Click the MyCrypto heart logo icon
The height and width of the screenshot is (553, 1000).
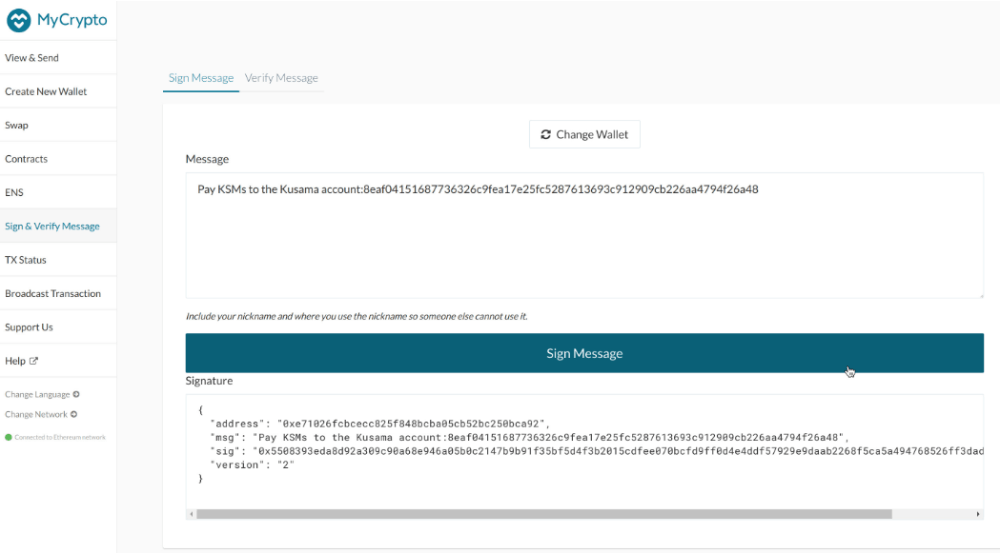[18, 20]
